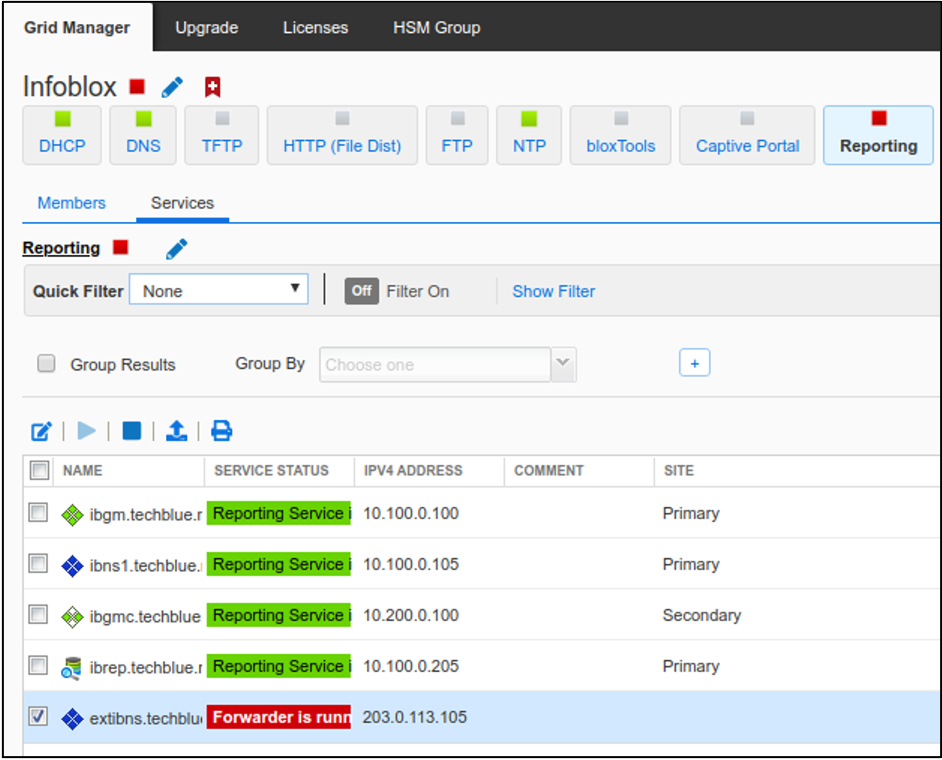The image size is (942, 760).
Task: Click the grid master icon for ibgm.techblue
Action: 72,515
